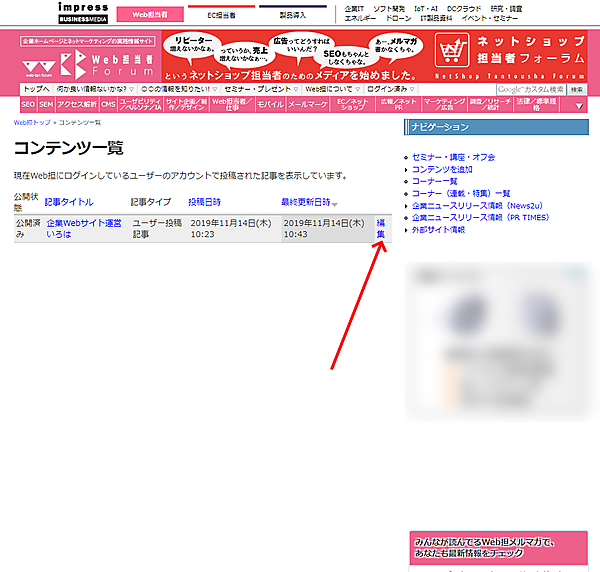
Task: Open the article 企業Webサイト運営いろは
Action: [84, 228]
